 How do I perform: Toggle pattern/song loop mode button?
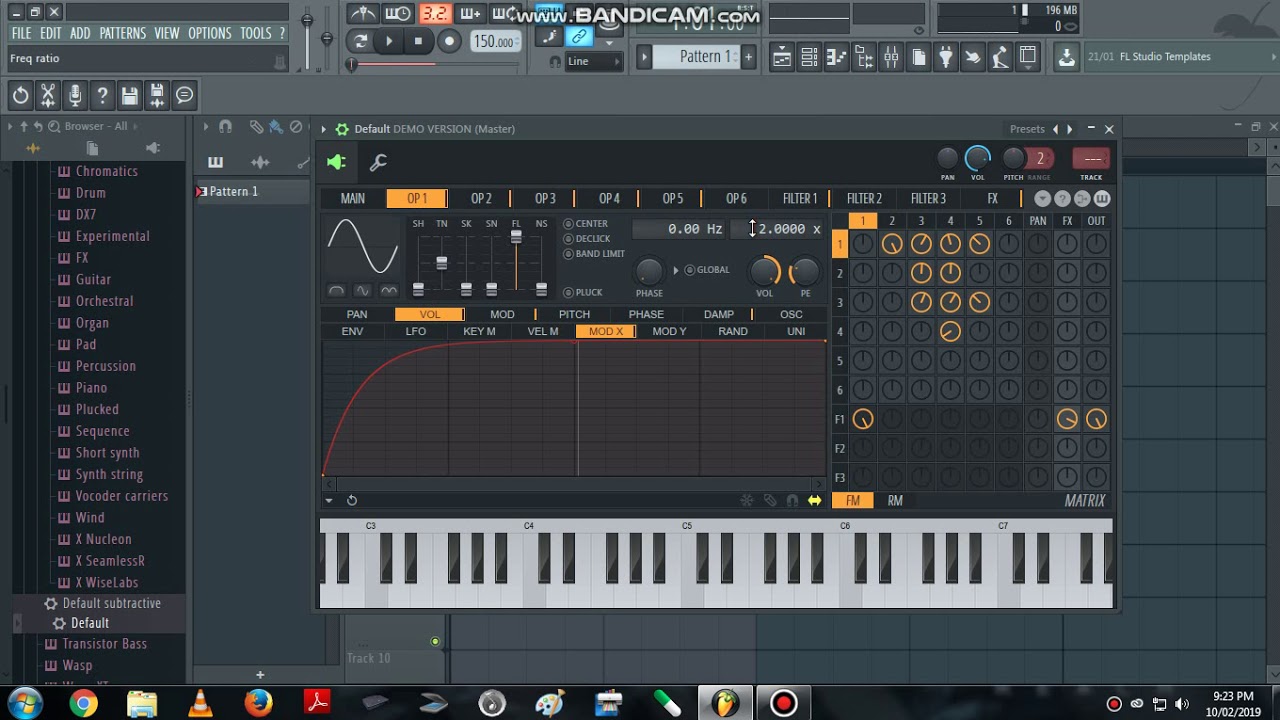360,41
